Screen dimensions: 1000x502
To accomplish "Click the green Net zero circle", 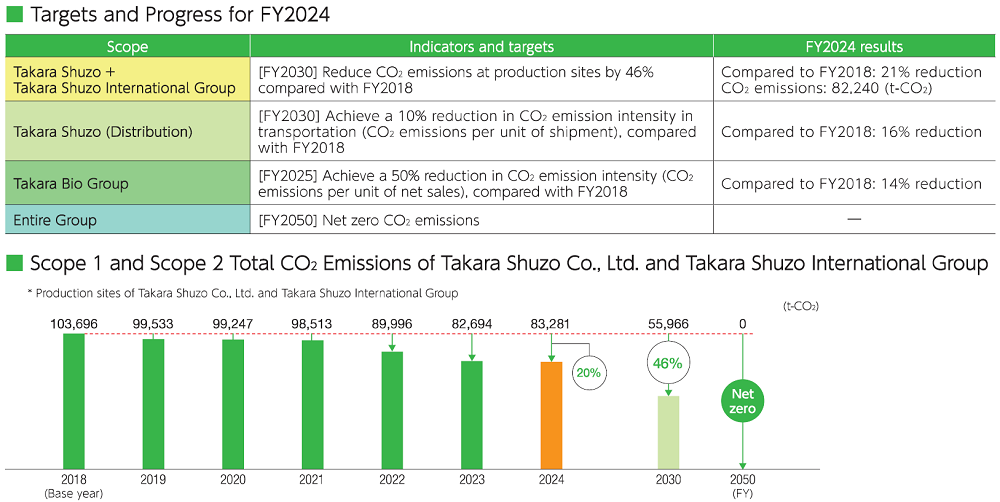I will pos(742,402).
